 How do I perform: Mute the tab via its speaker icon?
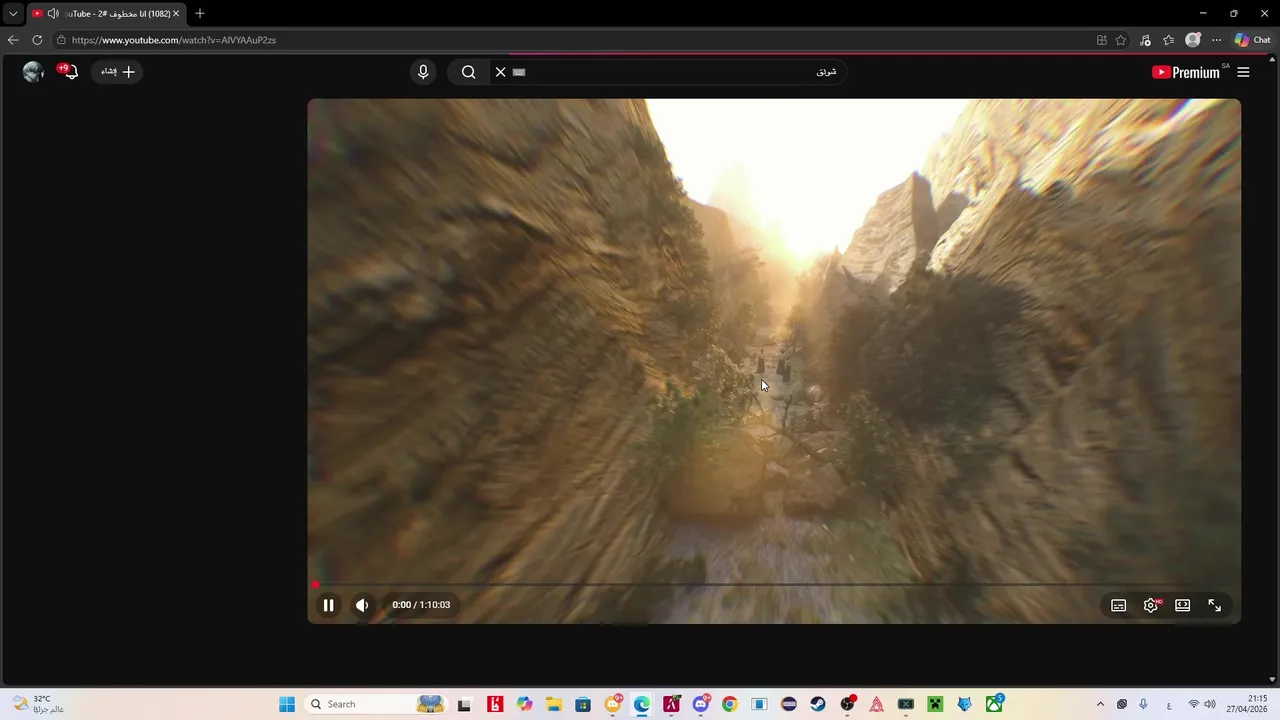click(53, 14)
